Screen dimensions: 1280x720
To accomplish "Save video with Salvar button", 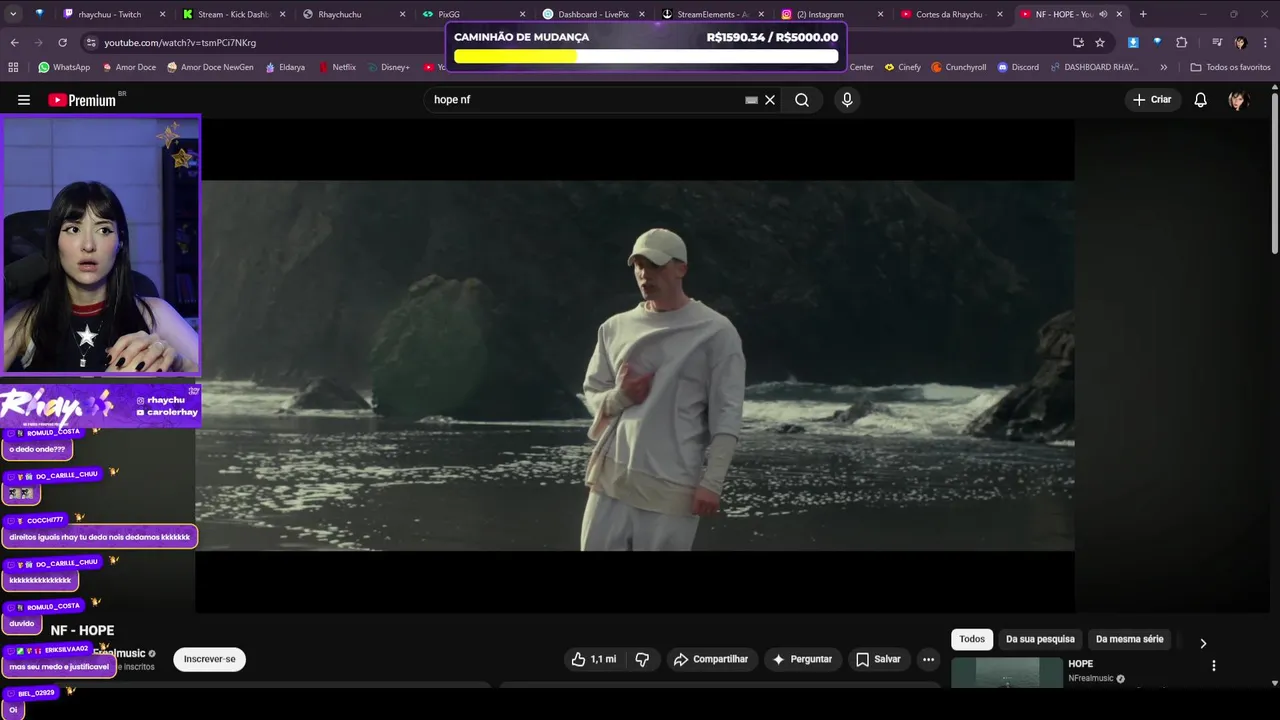I will [878, 659].
